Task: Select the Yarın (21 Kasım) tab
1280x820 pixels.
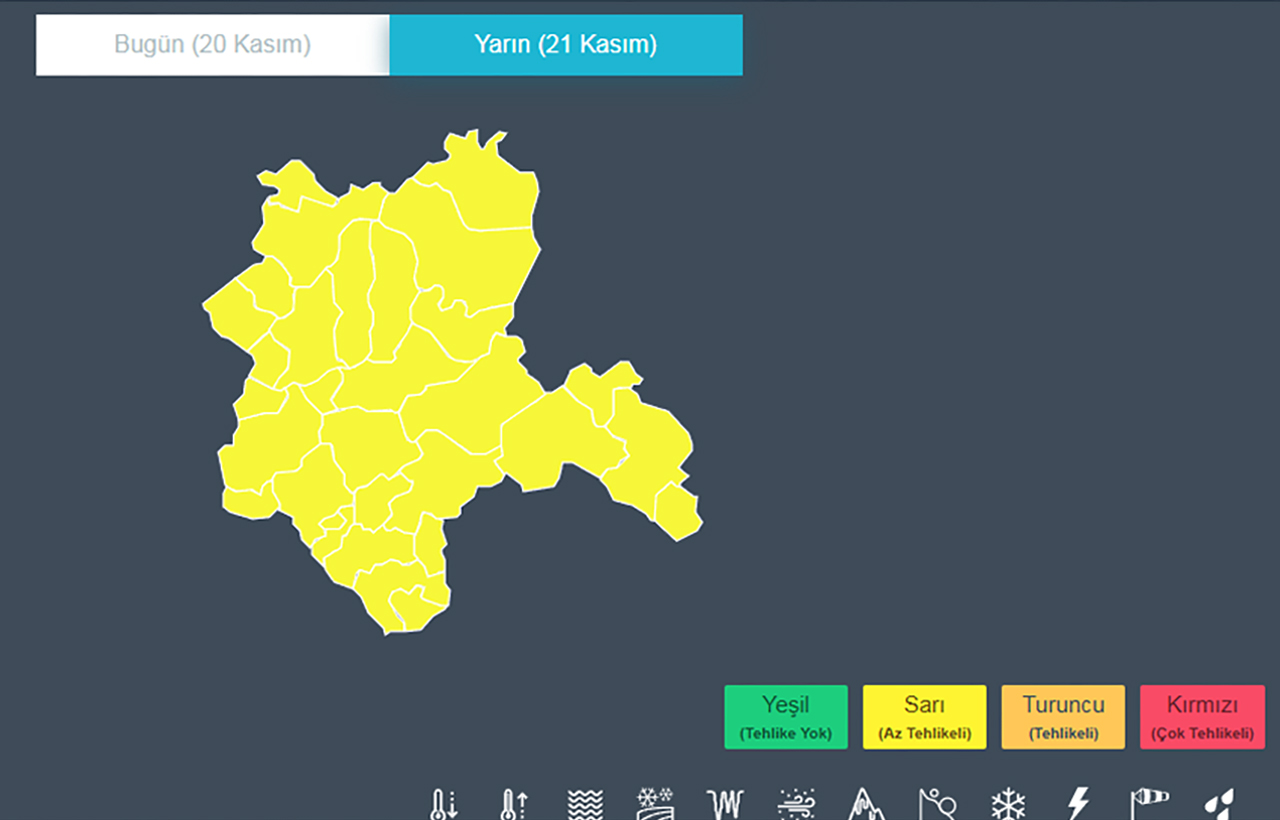Action: tap(566, 45)
